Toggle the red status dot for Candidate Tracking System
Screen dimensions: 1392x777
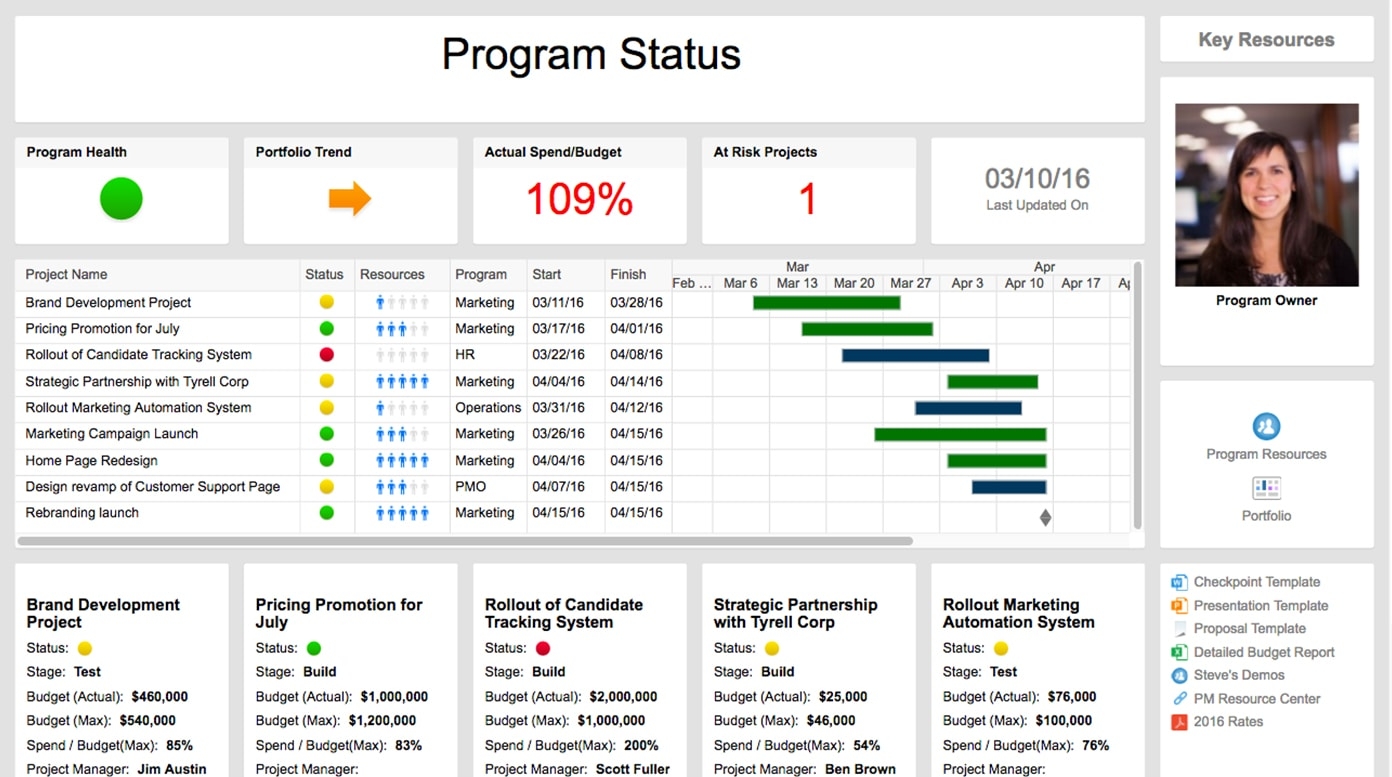coord(325,354)
